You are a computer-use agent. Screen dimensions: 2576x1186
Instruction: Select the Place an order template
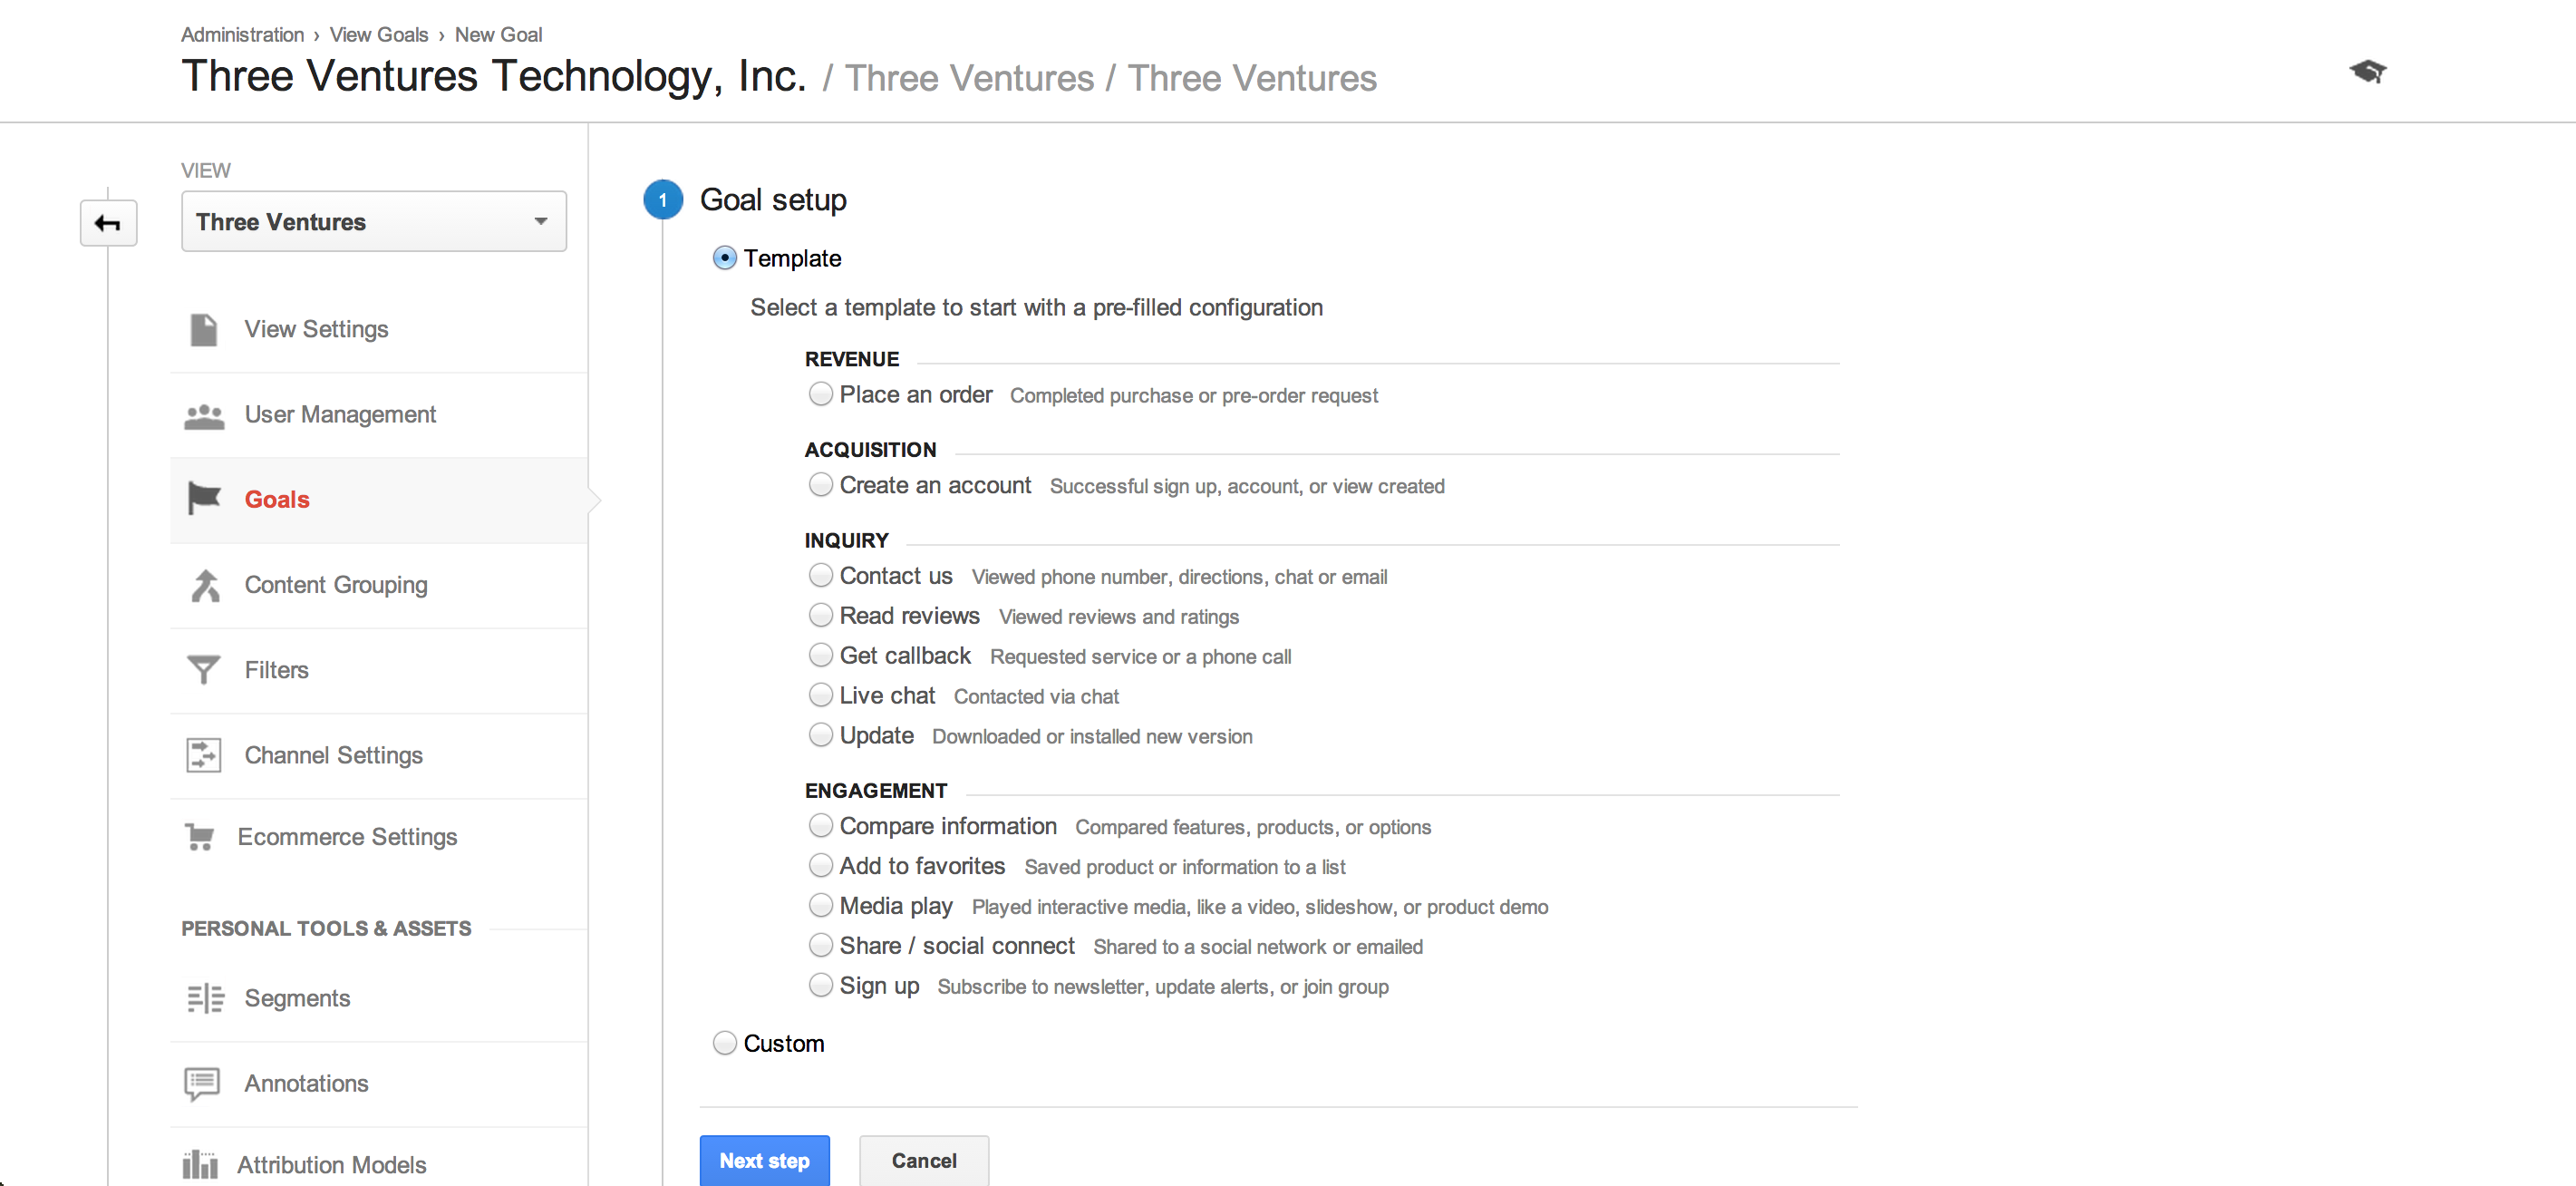pyautogui.click(x=820, y=394)
